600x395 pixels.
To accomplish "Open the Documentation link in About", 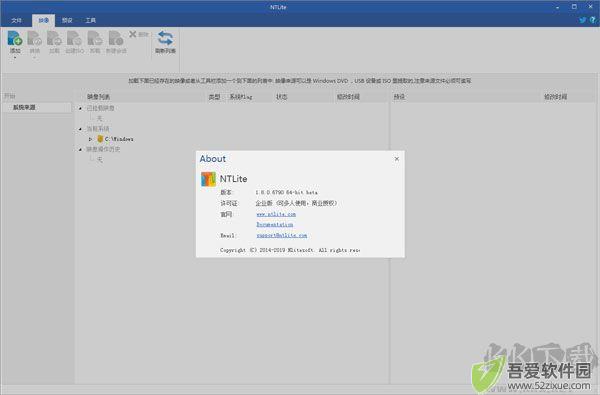I will pos(275,225).
